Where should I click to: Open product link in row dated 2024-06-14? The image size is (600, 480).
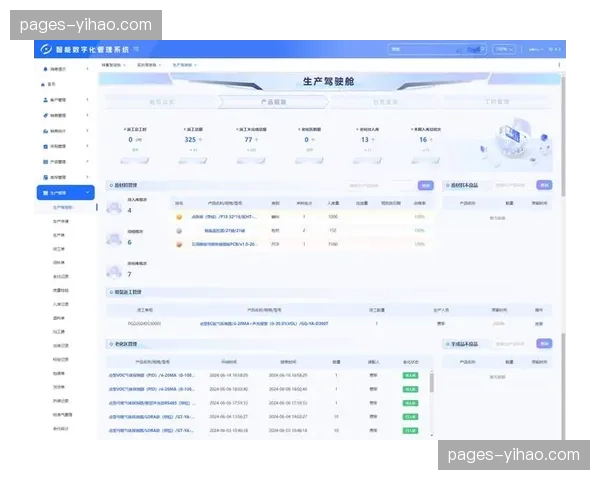(x=152, y=376)
